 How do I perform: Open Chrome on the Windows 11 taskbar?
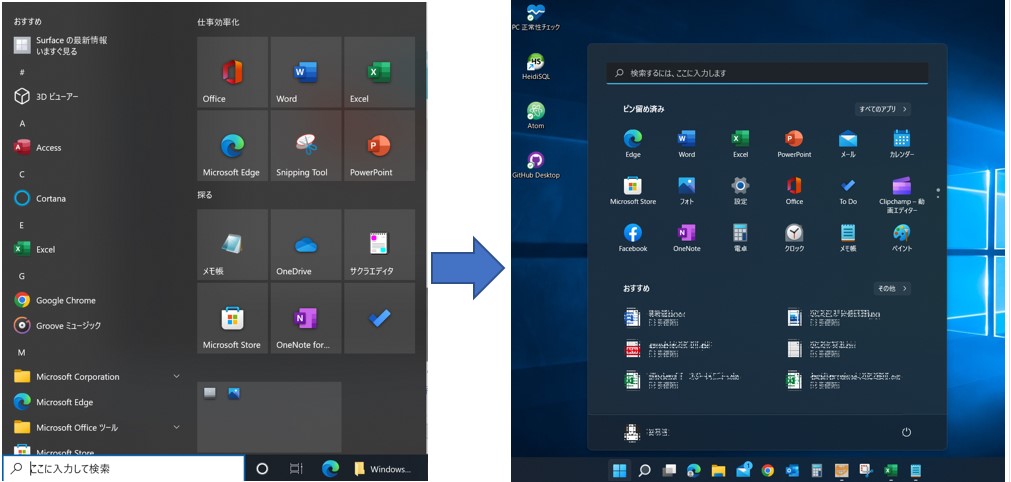pos(767,470)
